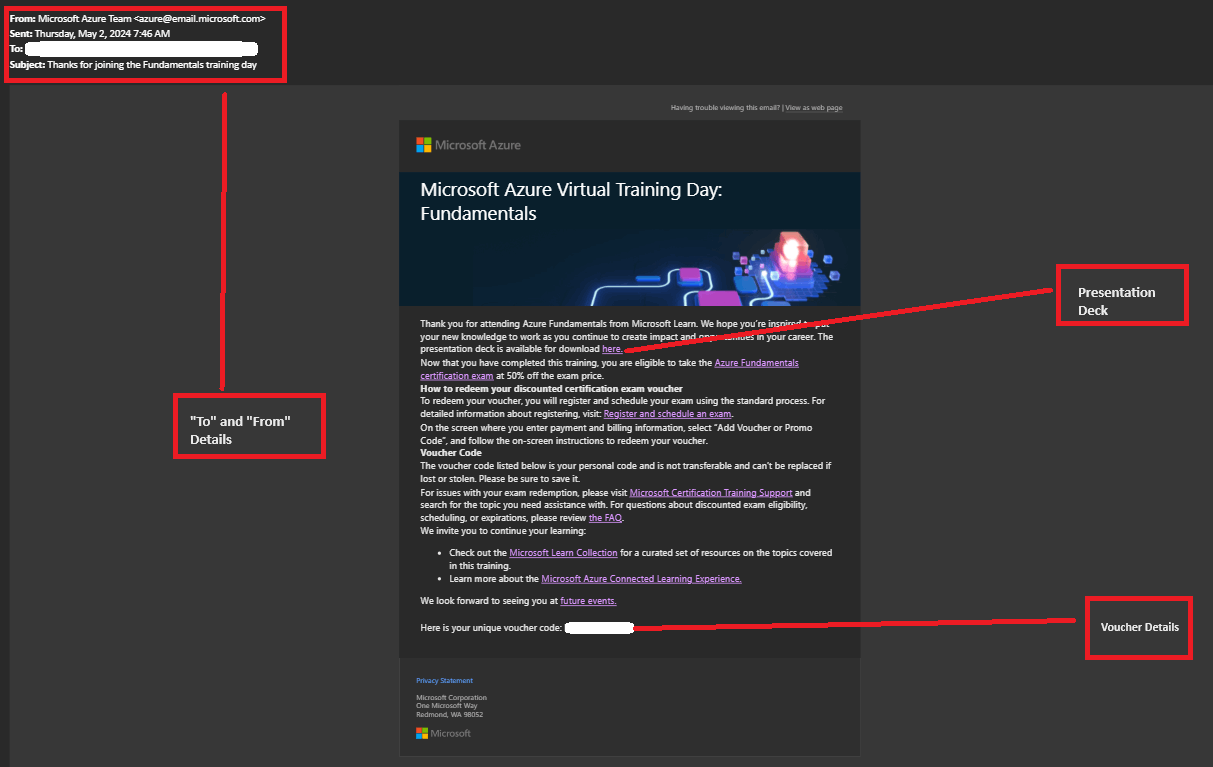Open the Microsoft Learn Collection link
The width and height of the screenshot is (1213, 767).
pyautogui.click(x=563, y=553)
